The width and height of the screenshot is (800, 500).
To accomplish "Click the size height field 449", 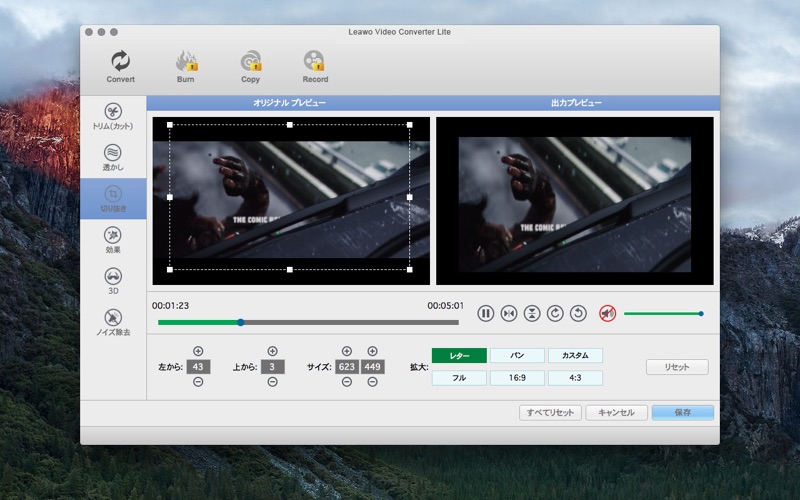I will point(372,367).
